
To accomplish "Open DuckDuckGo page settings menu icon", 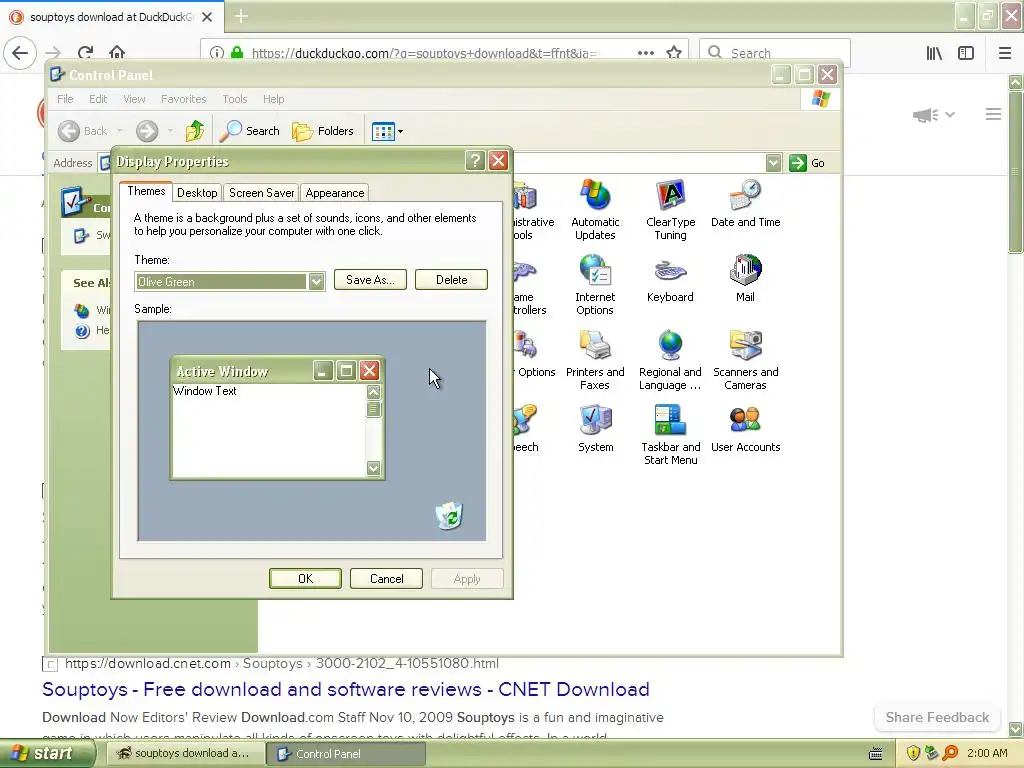I will click(993, 114).
